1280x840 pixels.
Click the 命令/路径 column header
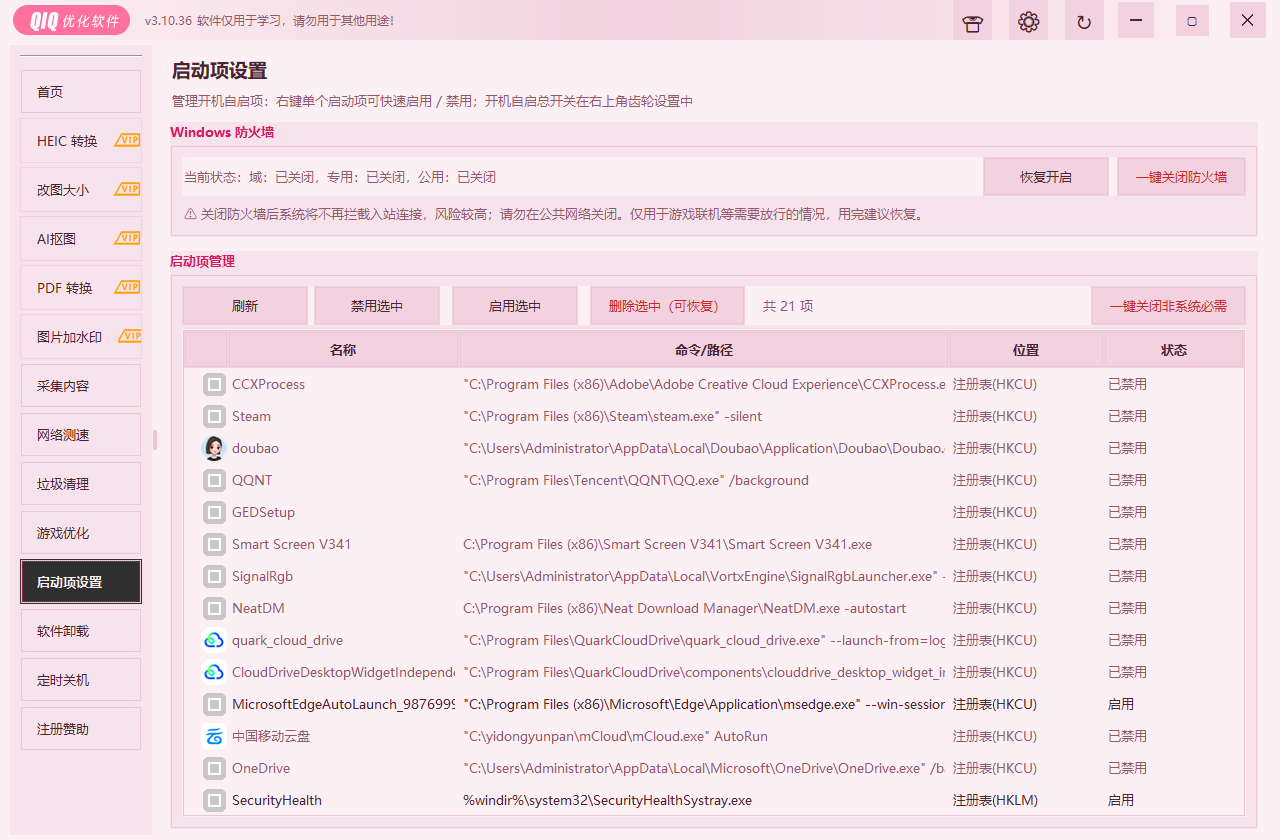point(704,350)
